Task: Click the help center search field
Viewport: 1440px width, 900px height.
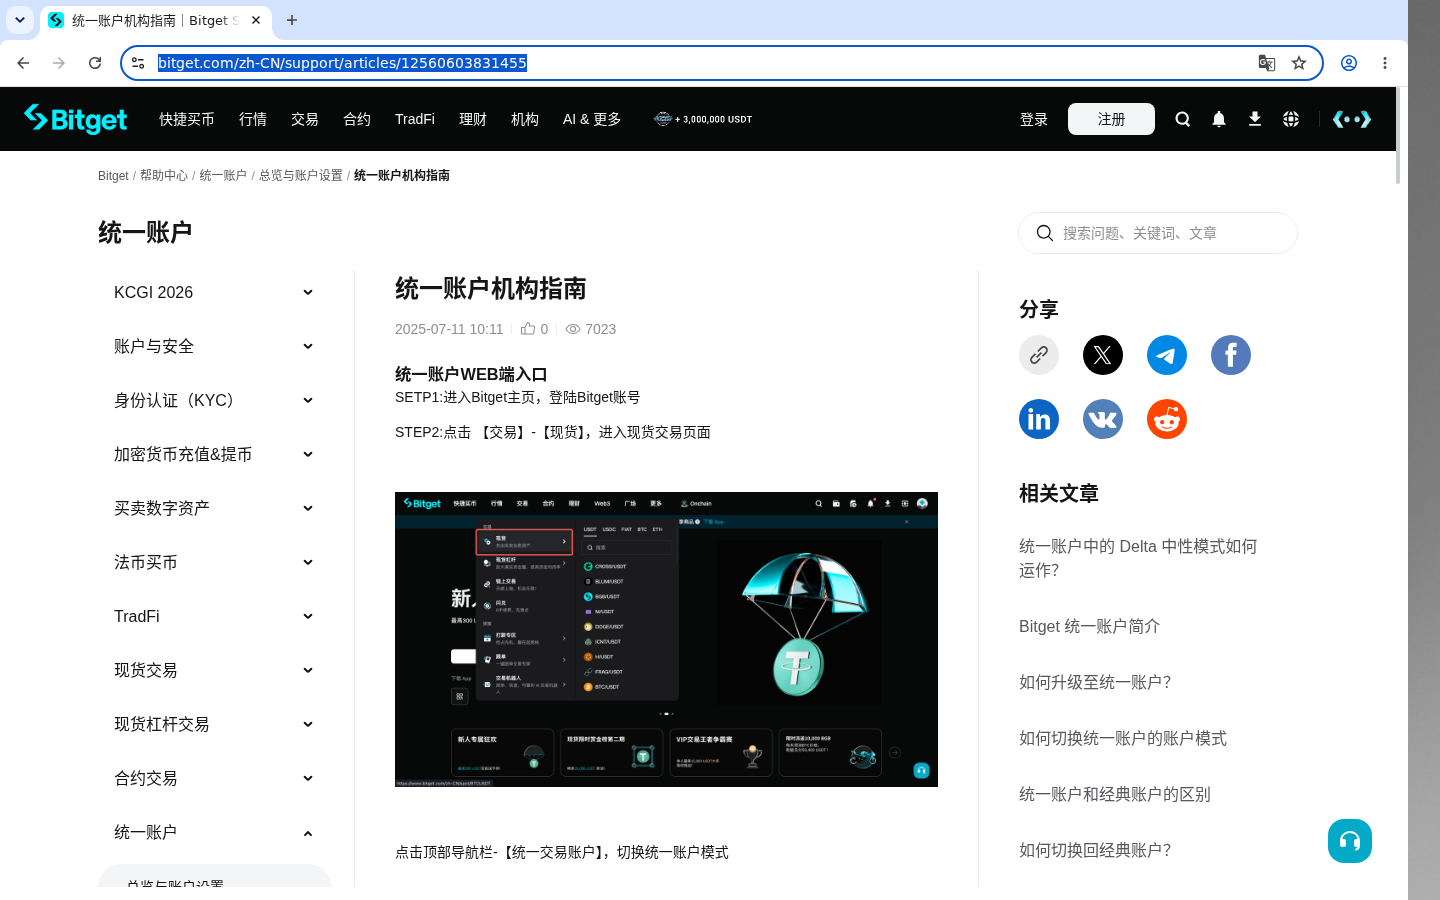Action: point(1158,233)
